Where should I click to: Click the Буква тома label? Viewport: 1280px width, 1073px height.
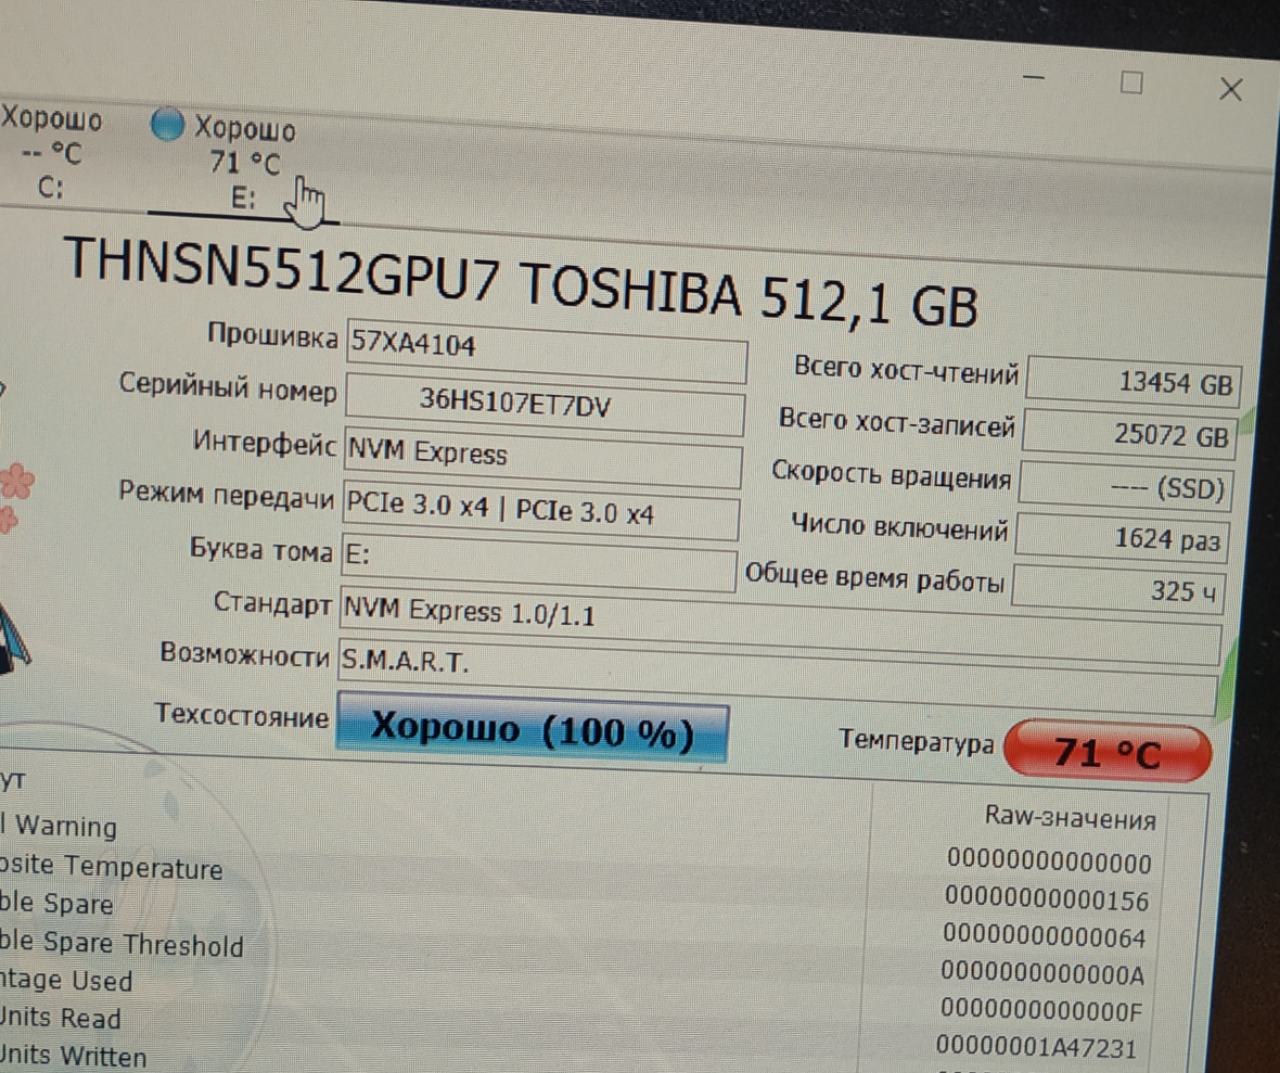pyautogui.click(x=261, y=549)
